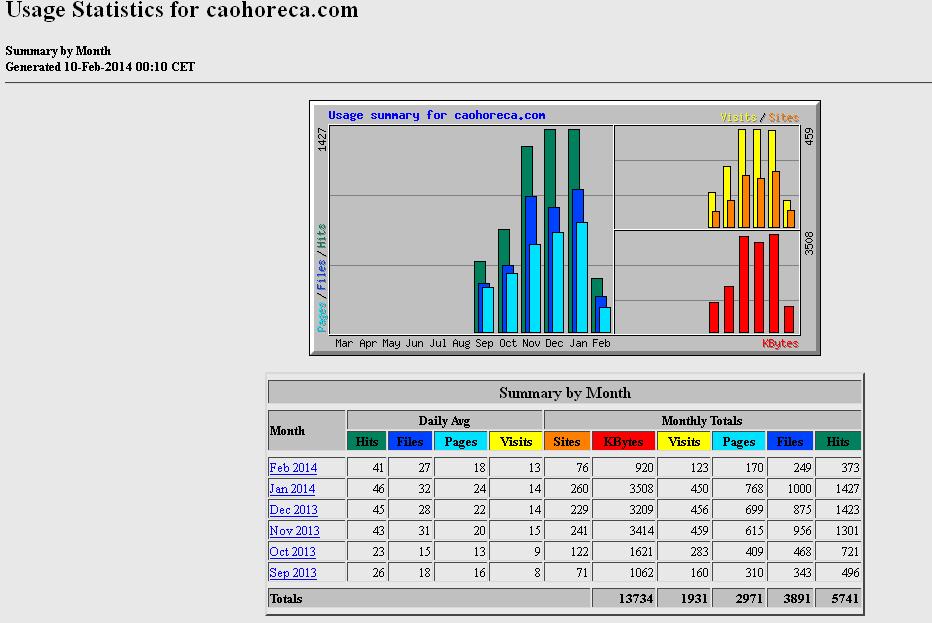Open the Jan 2014 monthly report link

click(292, 489)
